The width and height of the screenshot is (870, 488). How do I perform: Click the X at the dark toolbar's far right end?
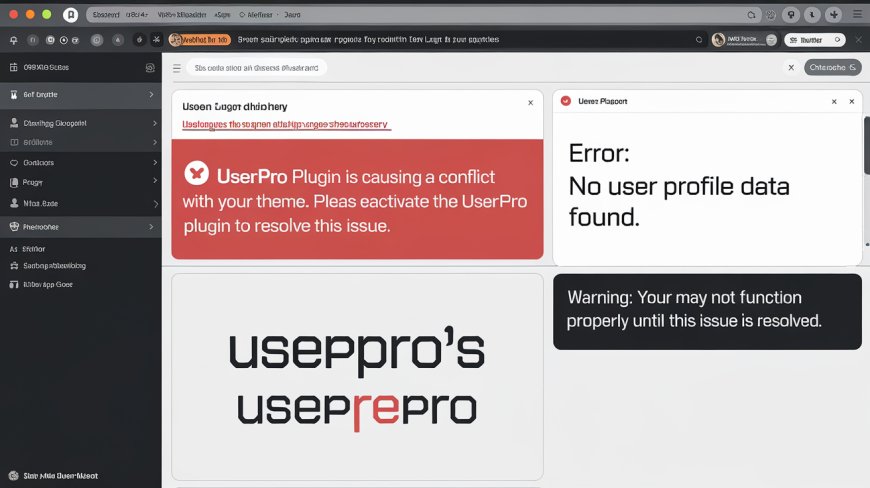859,39
